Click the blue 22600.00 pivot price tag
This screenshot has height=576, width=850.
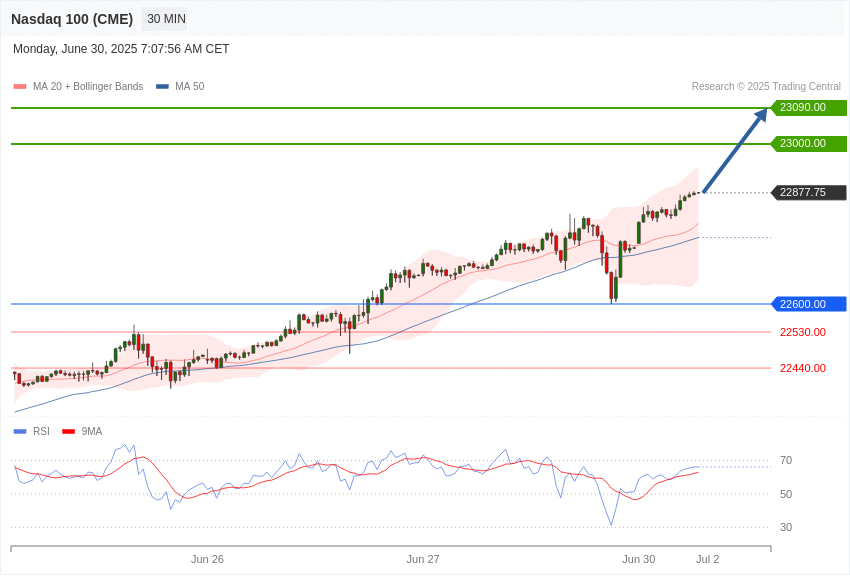809,304
